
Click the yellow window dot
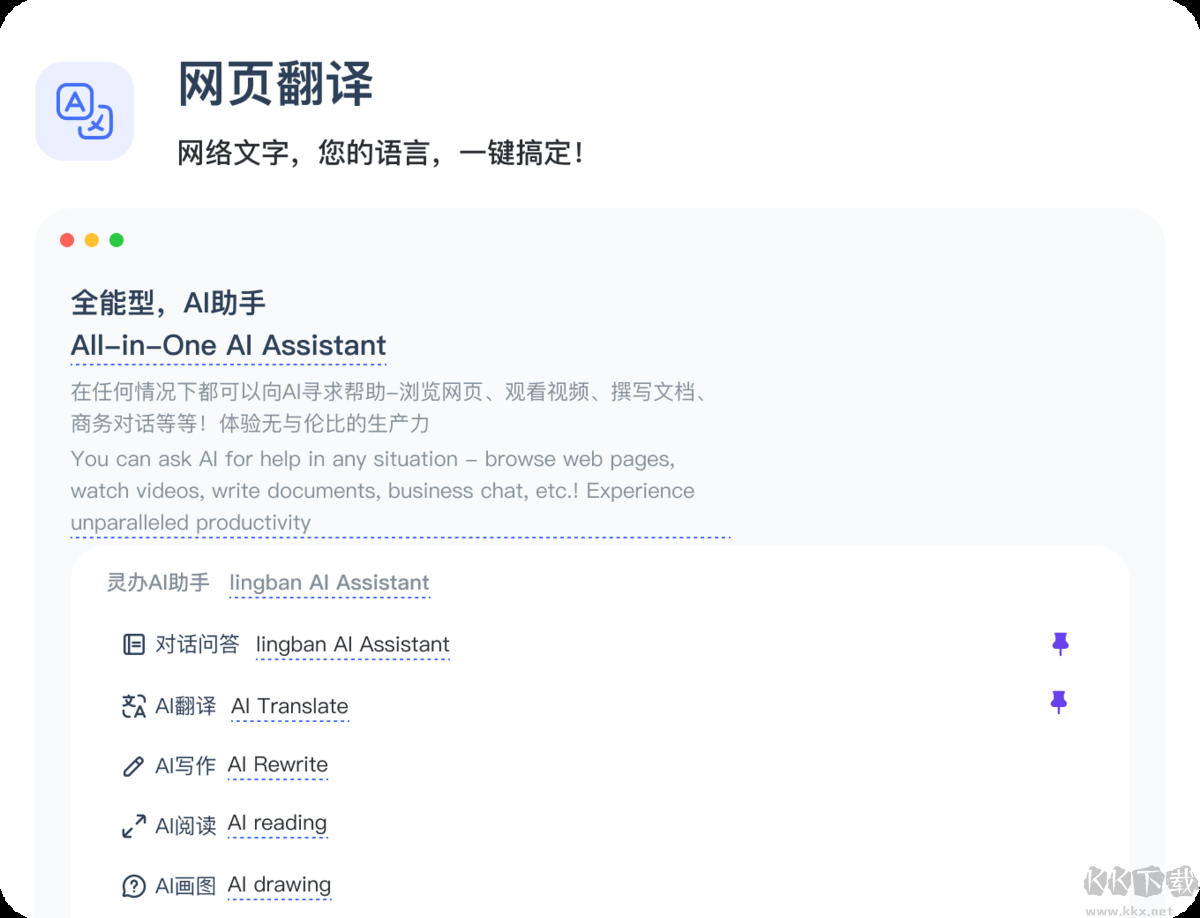(x=91, y=240)
